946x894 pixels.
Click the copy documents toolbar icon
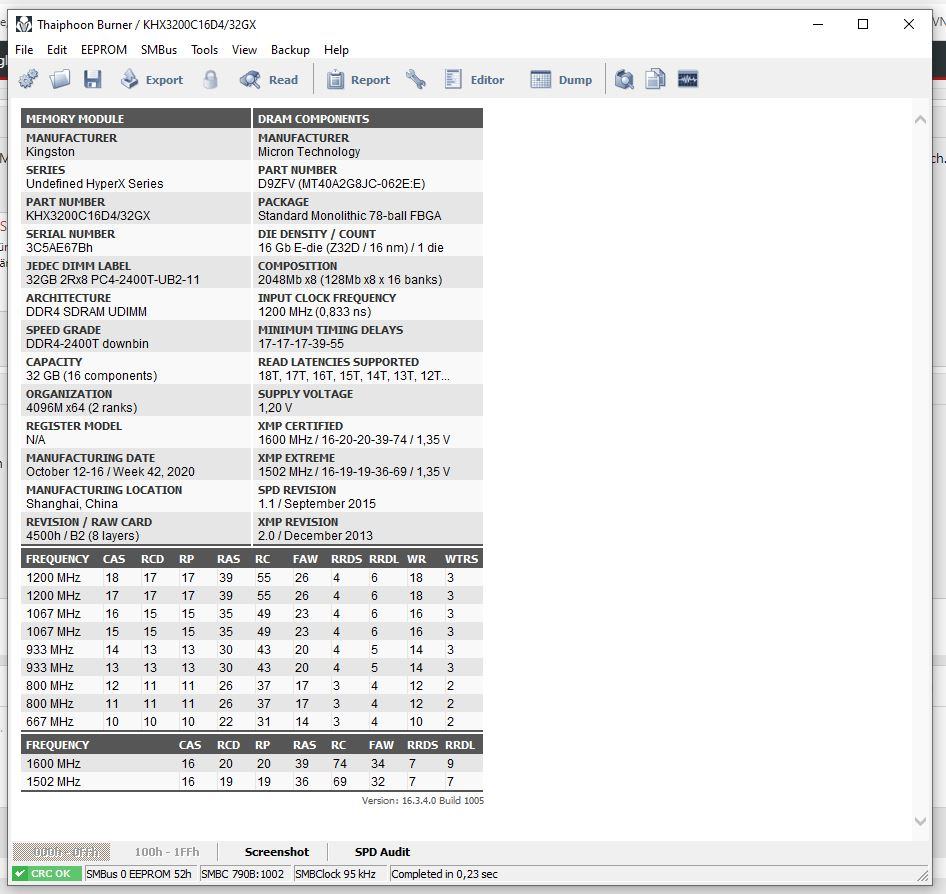655,79
